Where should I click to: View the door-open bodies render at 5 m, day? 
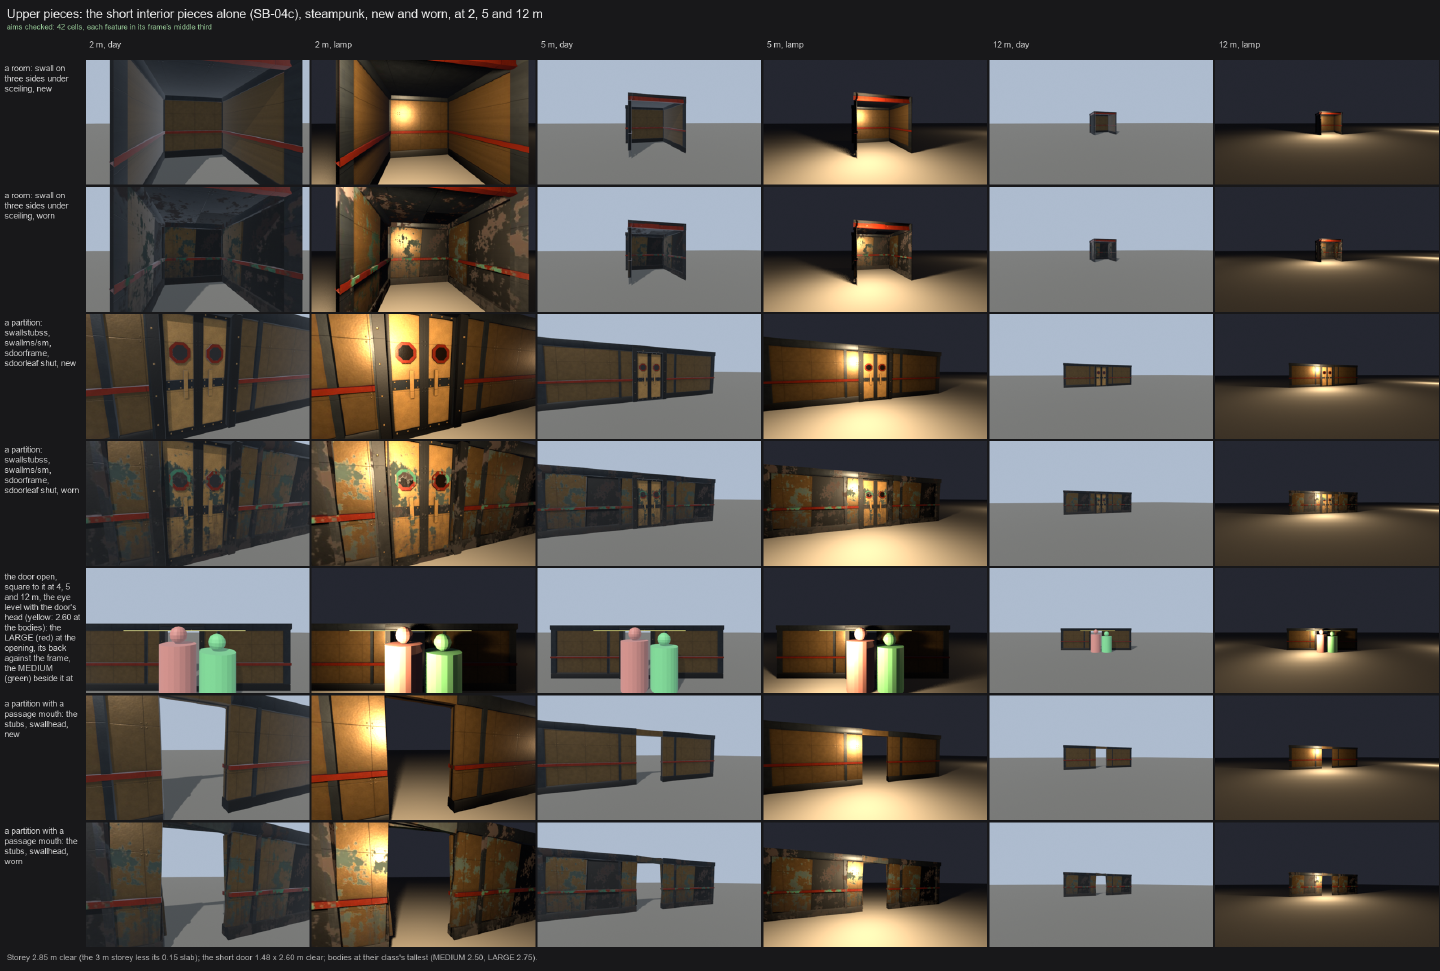(x=649, y=630)
